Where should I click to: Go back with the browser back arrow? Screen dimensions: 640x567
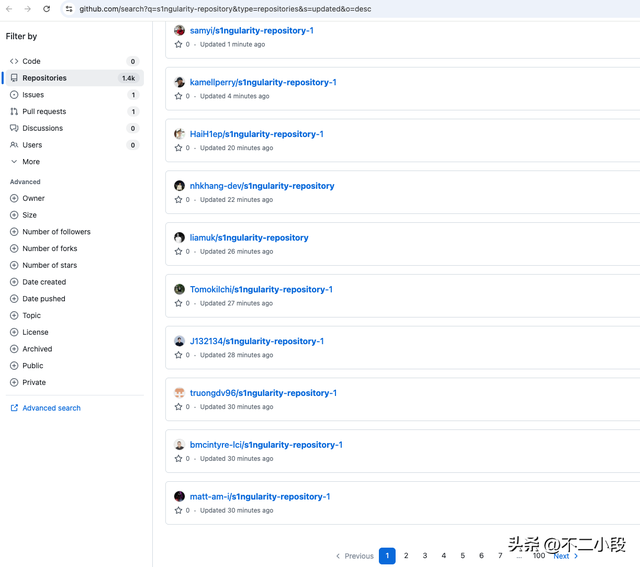tap(9, 9)
